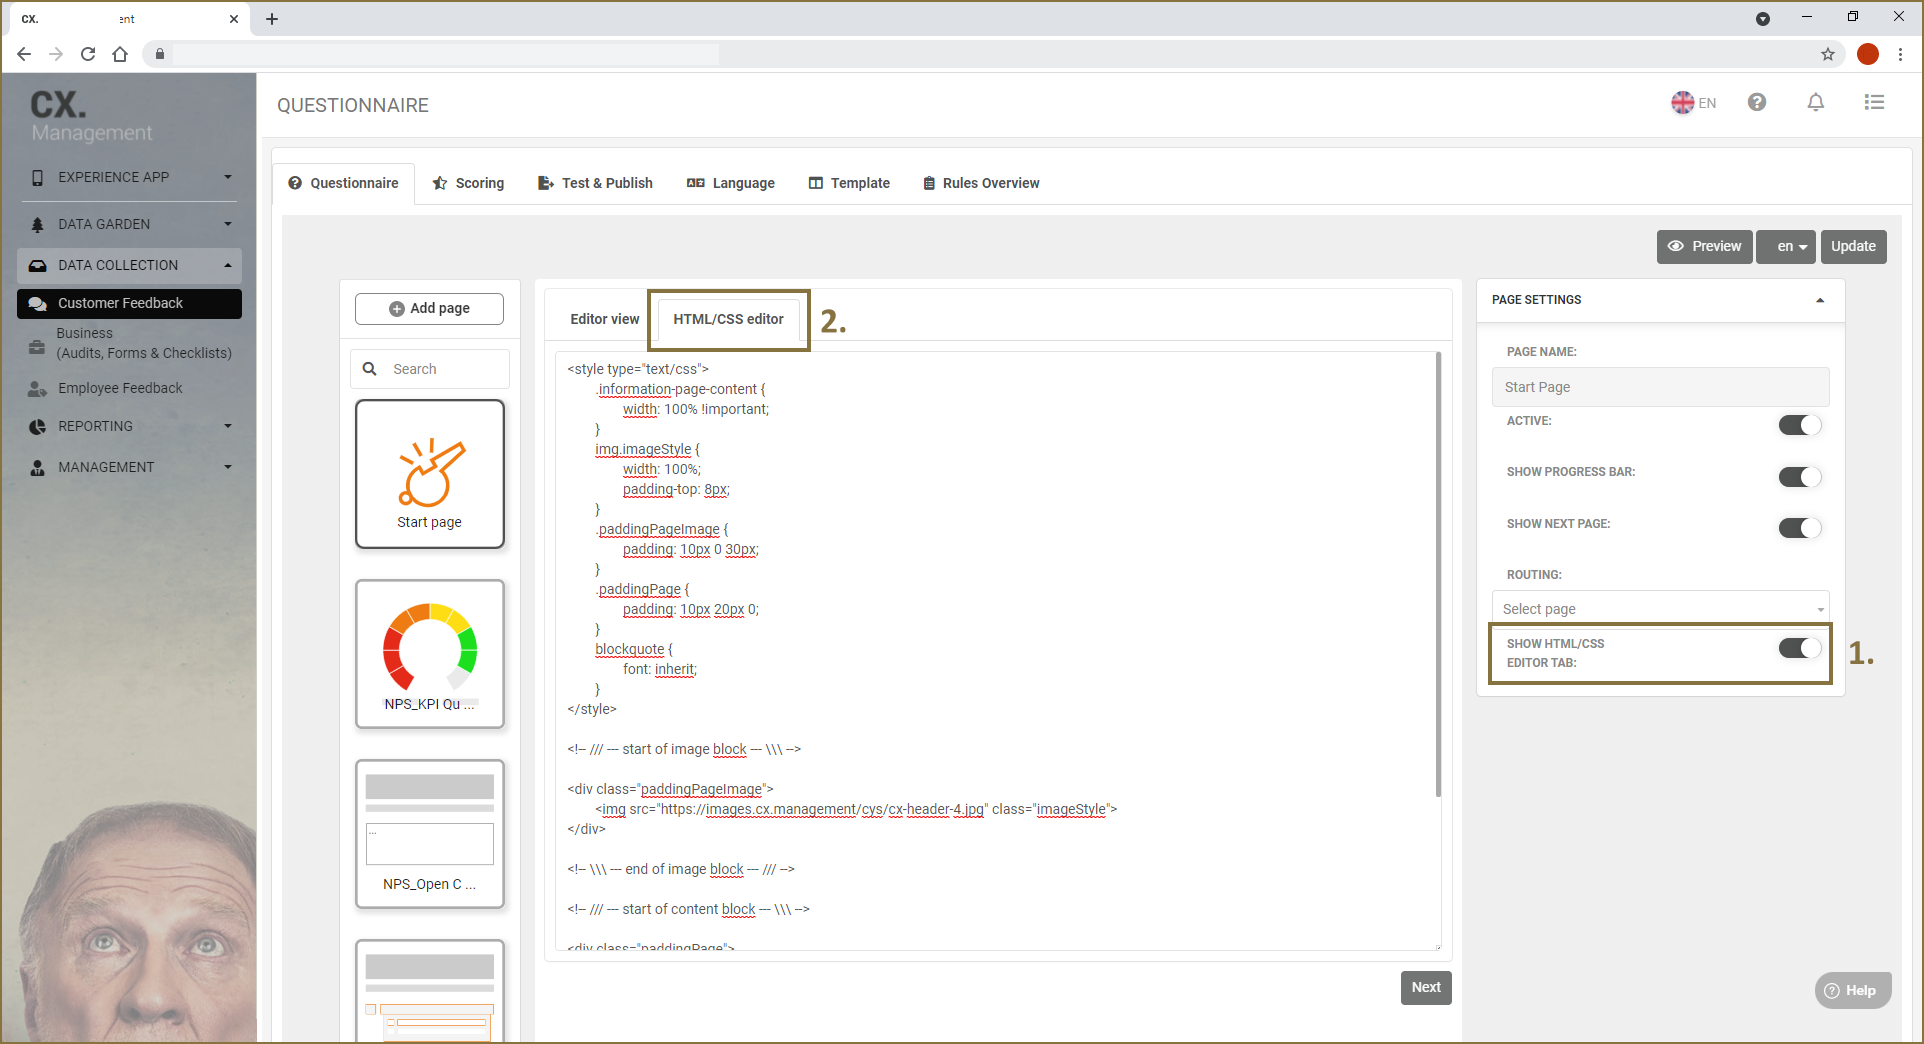Image resolution: width=1924 pixels, height=1044 pixels.
Task: Open the notifications bell
Action: pyautogui.click(x=1816, y=102)
